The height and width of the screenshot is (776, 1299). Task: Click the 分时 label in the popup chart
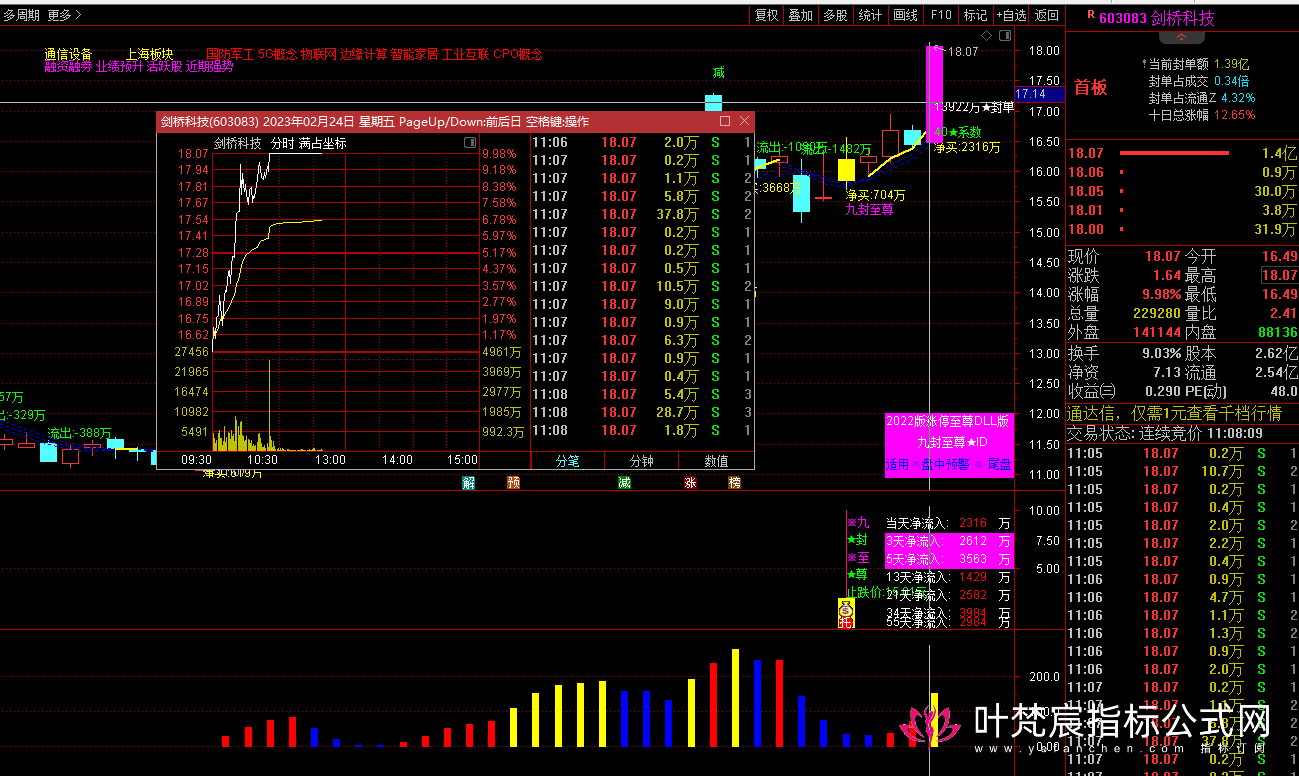pyautogui.click(x=283, y=143)
